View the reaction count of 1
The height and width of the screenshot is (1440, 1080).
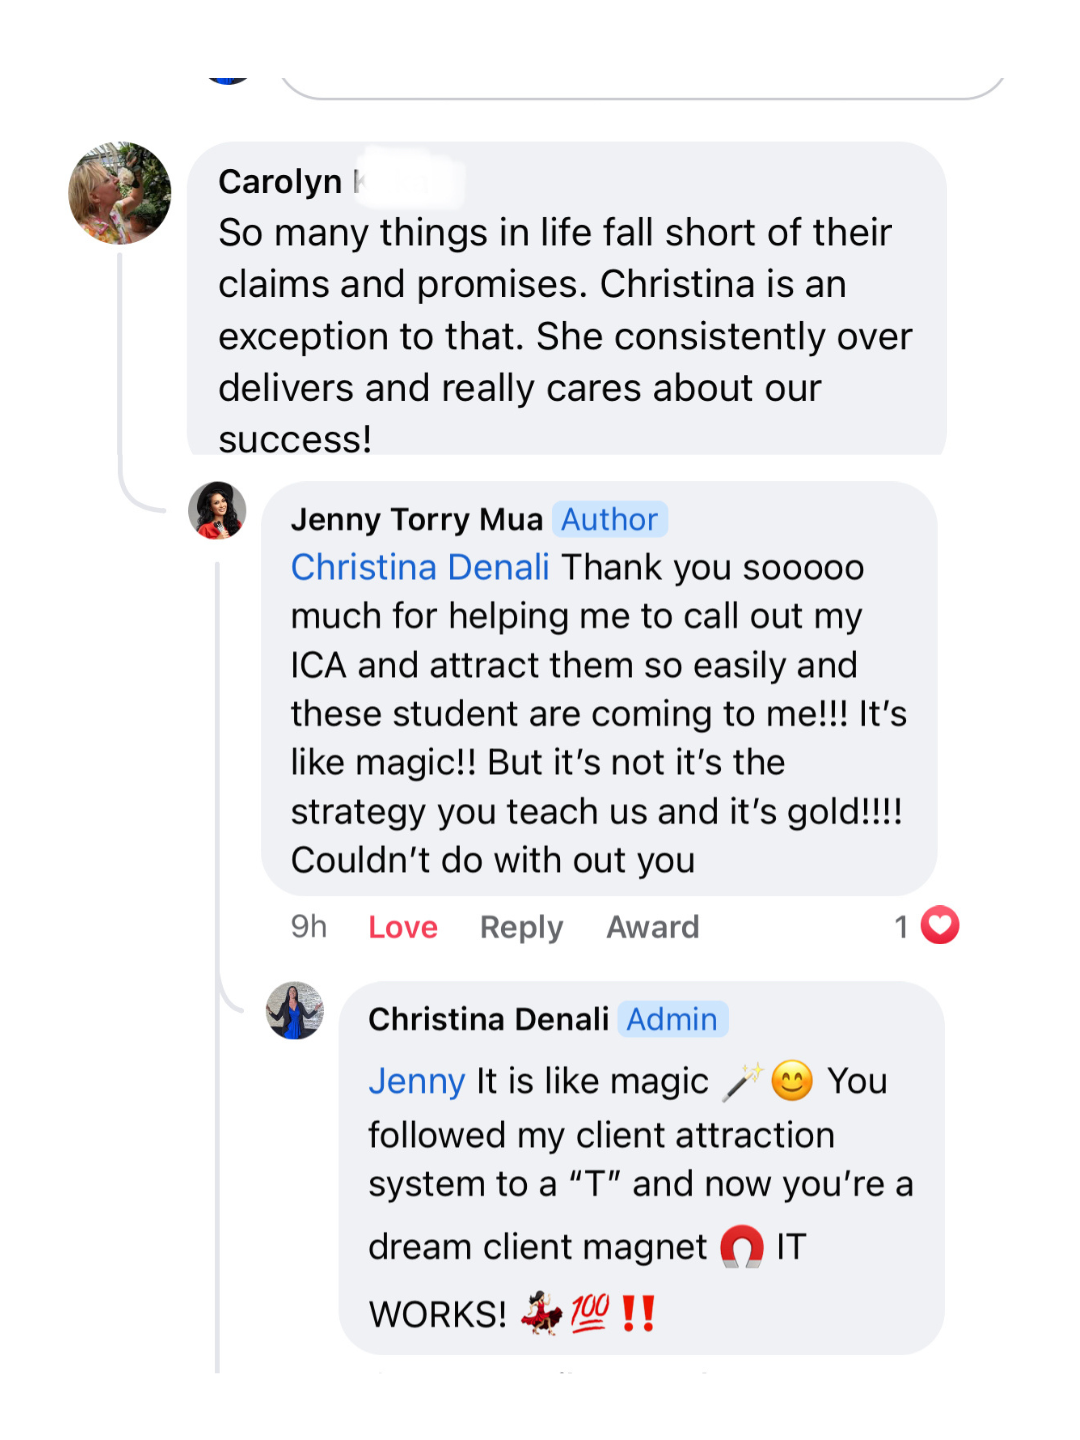click(x=901, y=927)
